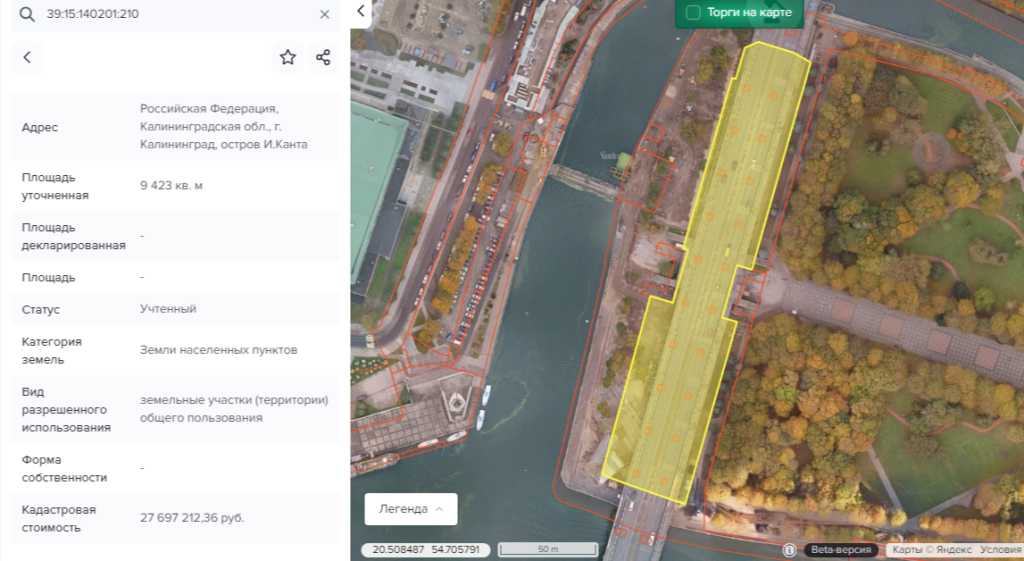
Task: Click the 'Категория земель' label
Action: tap(52, 351)
